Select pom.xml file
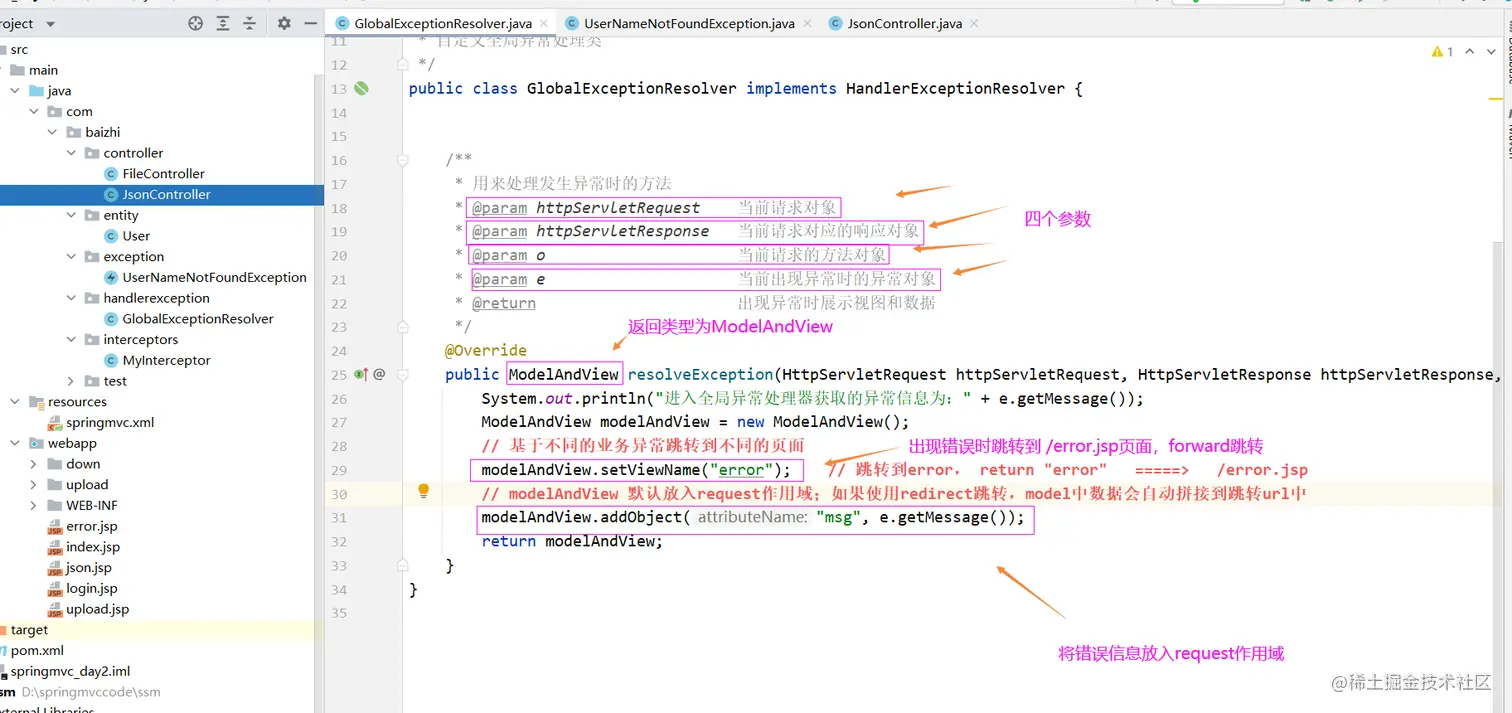This screenshot has width=1512, height=713. [37, 651]
